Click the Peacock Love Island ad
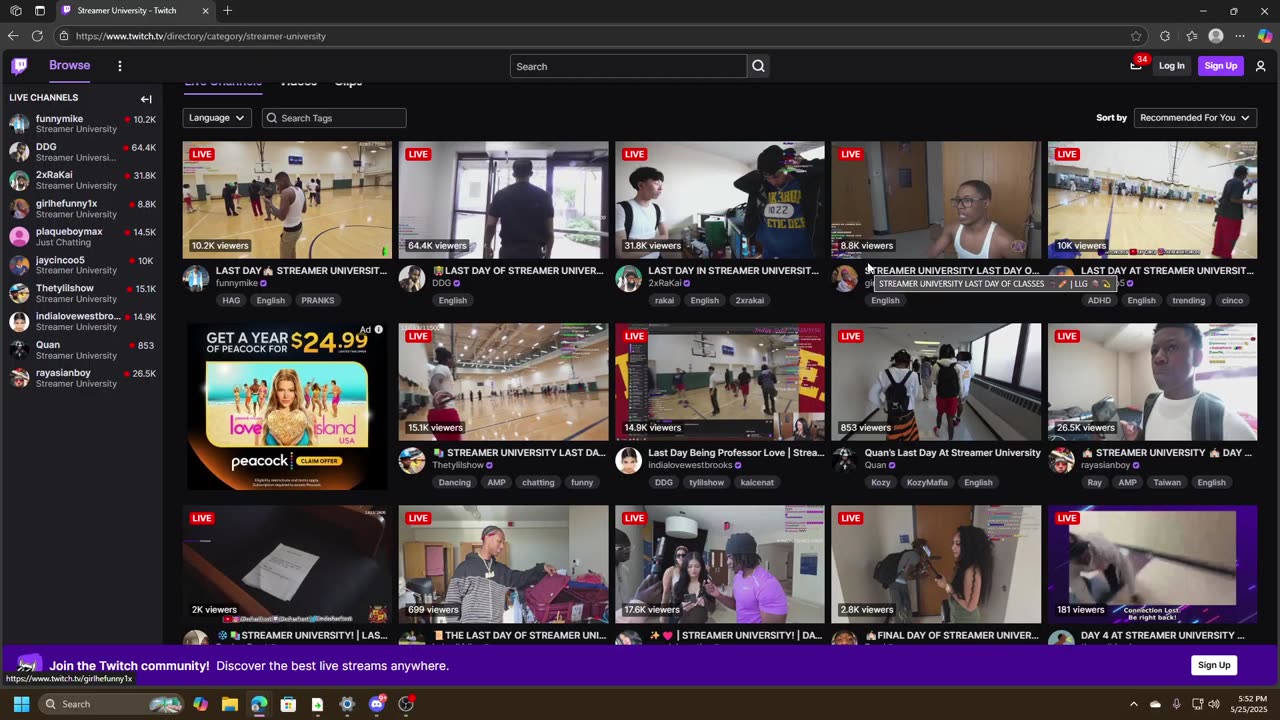Screen dimensions: 1280x720 click(287, 406)
